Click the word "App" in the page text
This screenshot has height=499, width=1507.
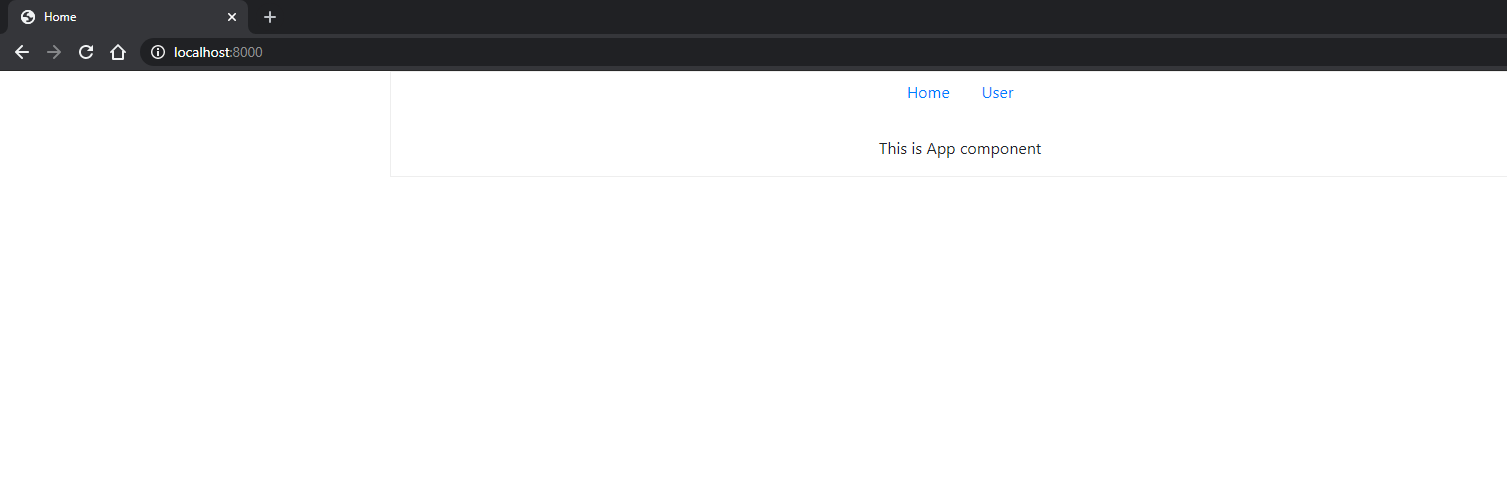941,149
